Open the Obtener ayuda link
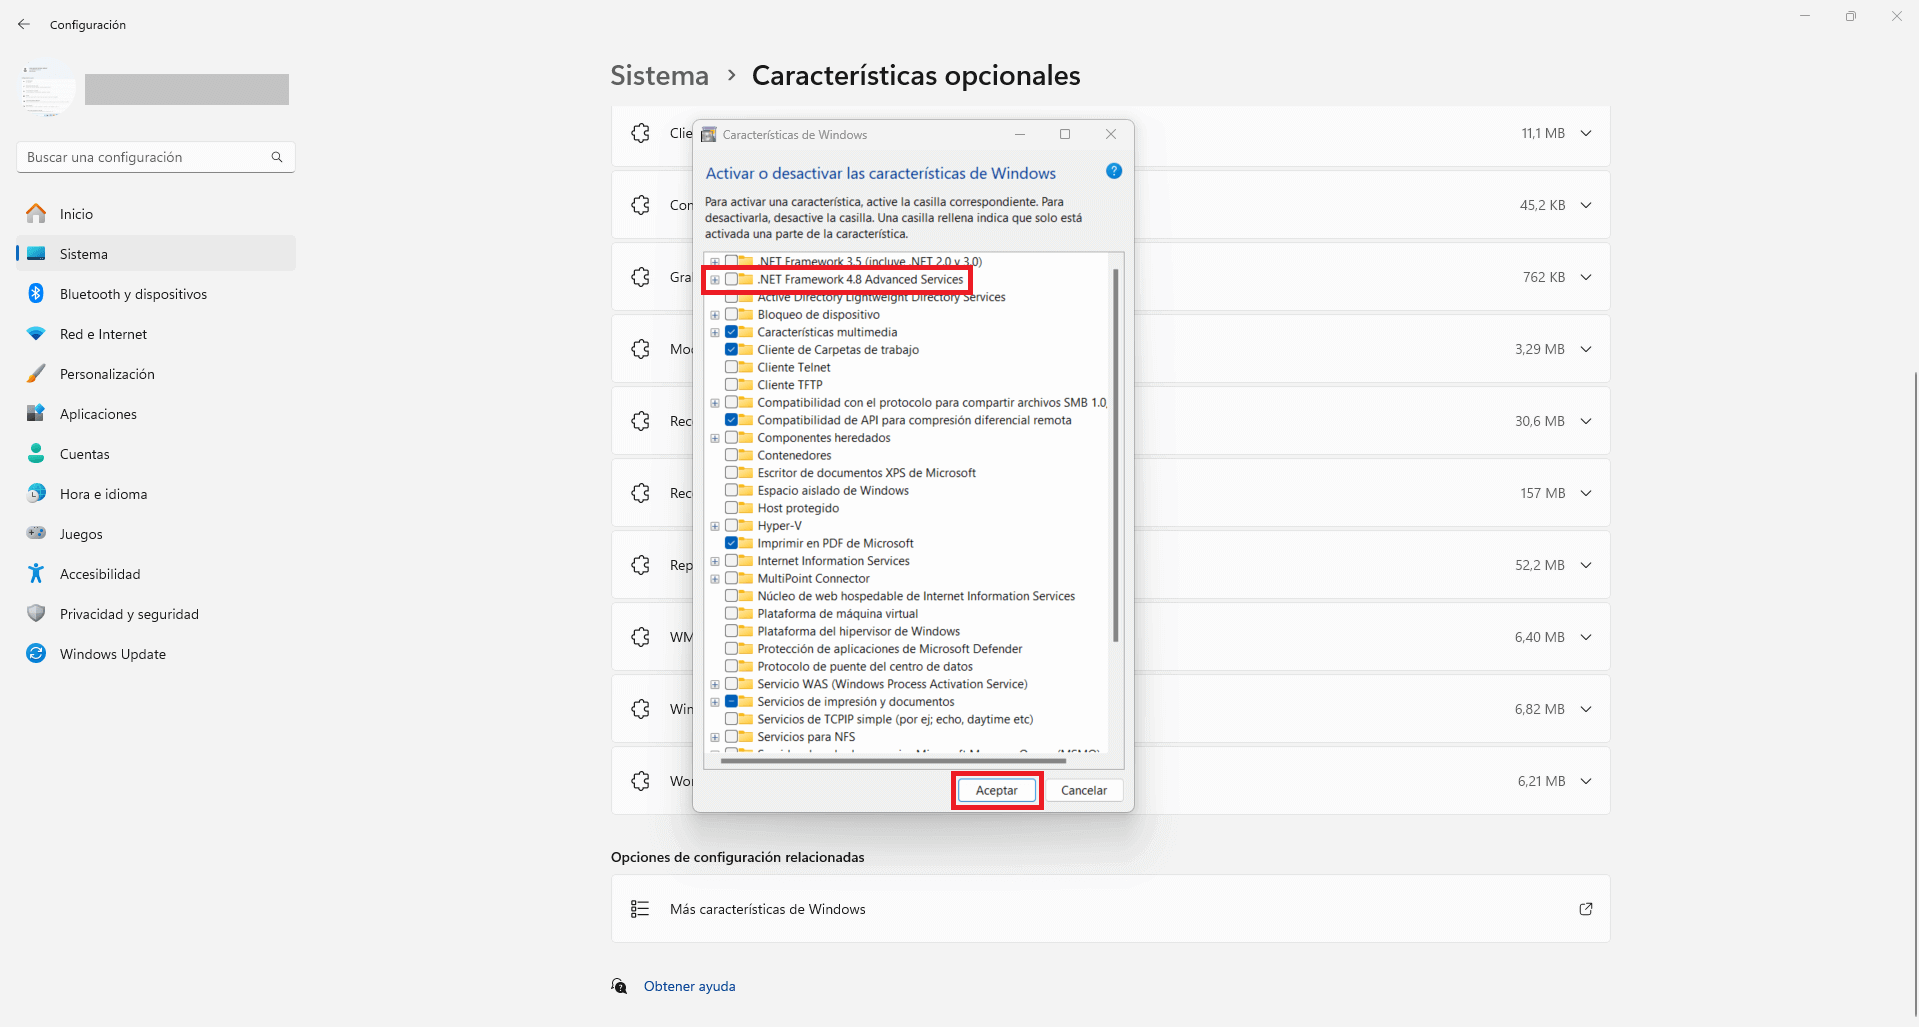1919x1027 pixels. point(690,986)
